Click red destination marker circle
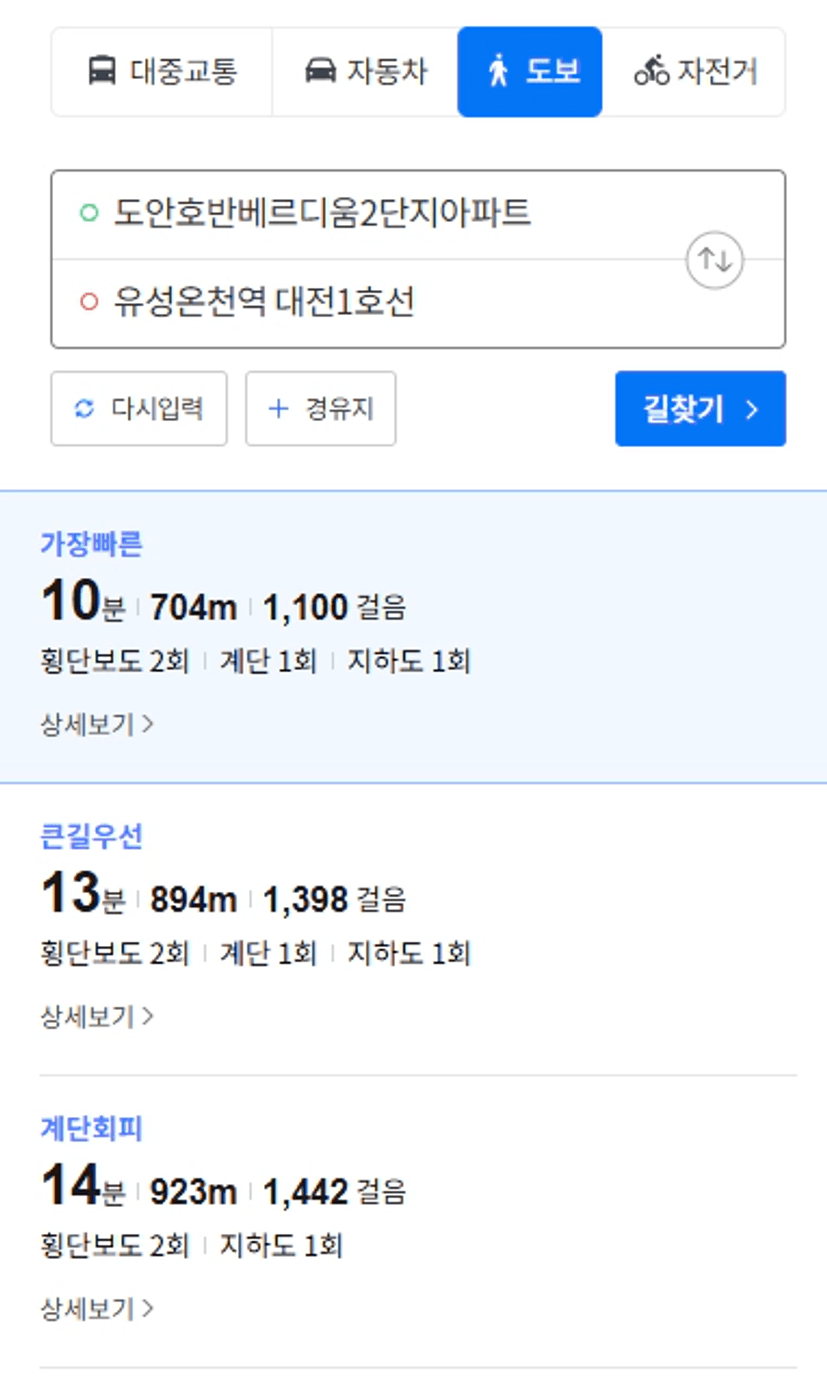Viewport: 827px width, 1388px height. 89,302
